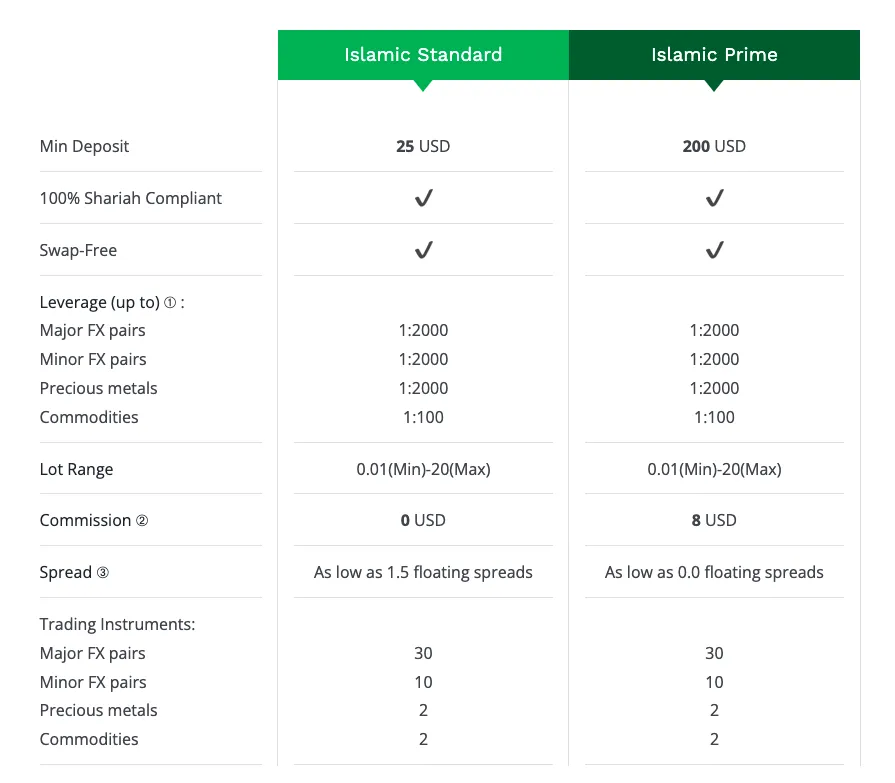Click the Trading Instruments heading
This screenshot has height=783, width=895.
point(118,624)
